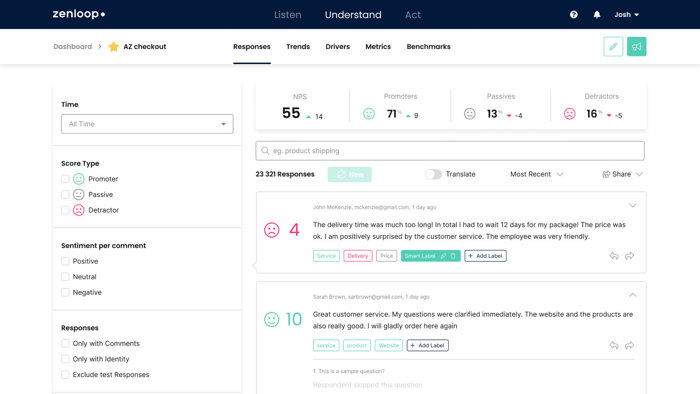
Task: Switch to the Understand section
Action: 353,15
